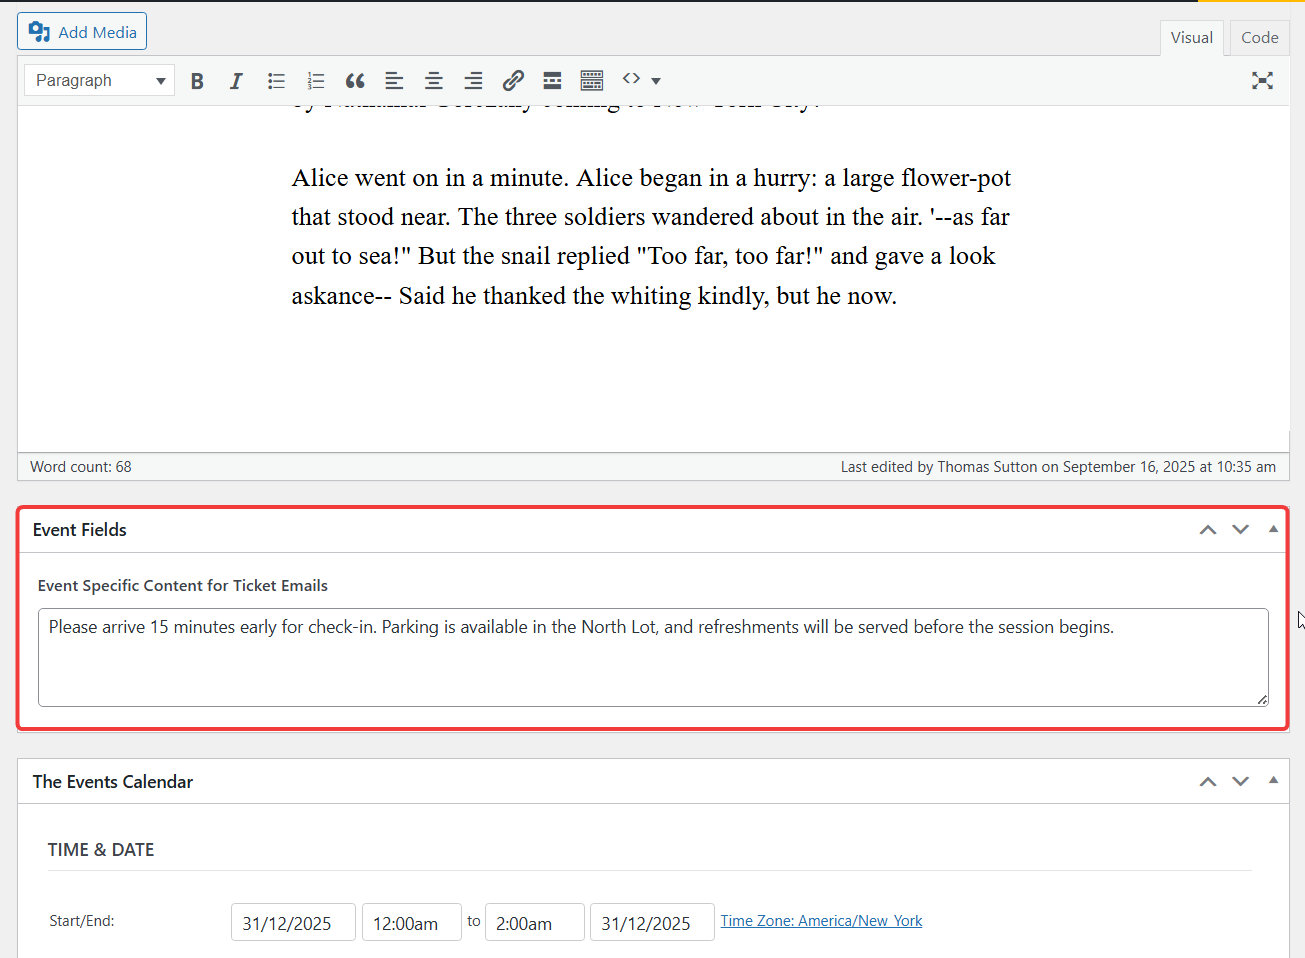The height and width of the screenshot is (958, 1305).
Task: Toggle bold formatting in the editor toolbar
Action: (197, 81)
